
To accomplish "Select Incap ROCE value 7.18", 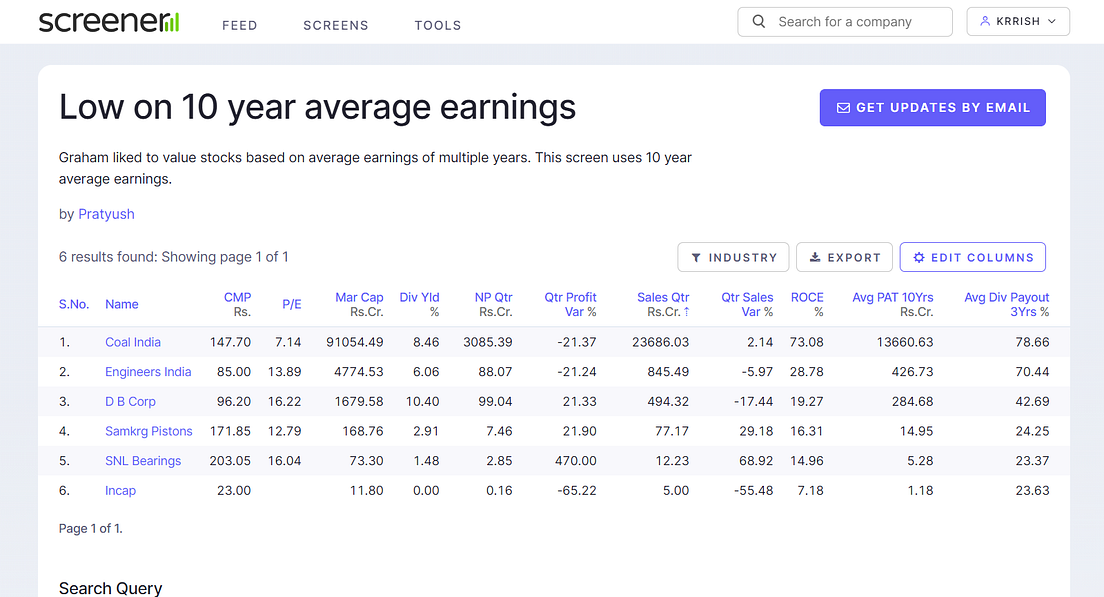I will click(810, 490).
